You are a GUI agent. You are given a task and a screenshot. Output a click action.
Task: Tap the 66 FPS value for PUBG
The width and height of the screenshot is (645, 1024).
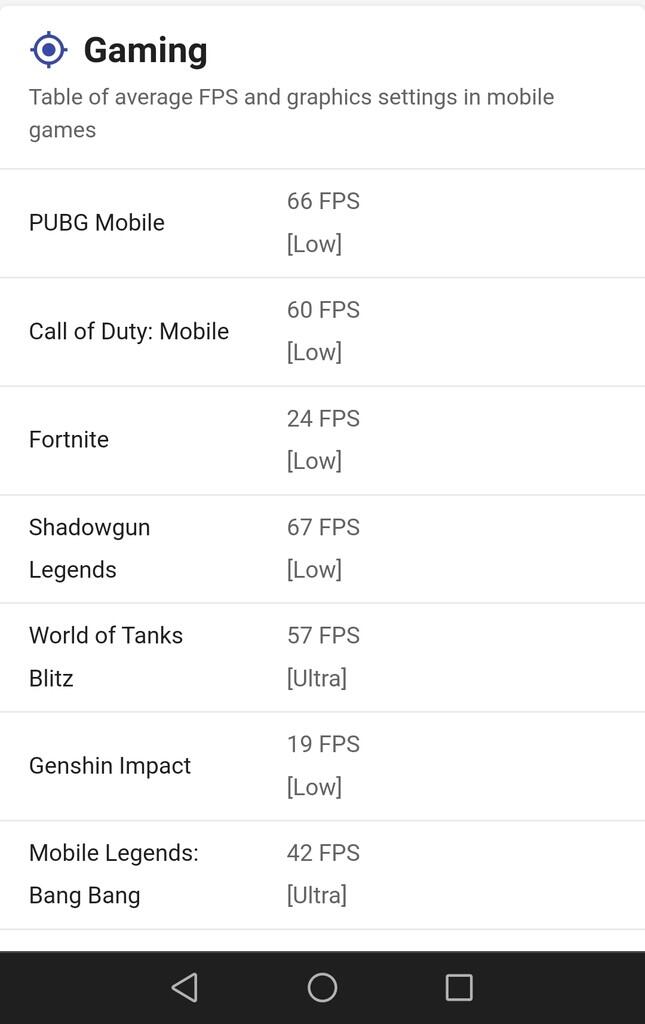323,201
